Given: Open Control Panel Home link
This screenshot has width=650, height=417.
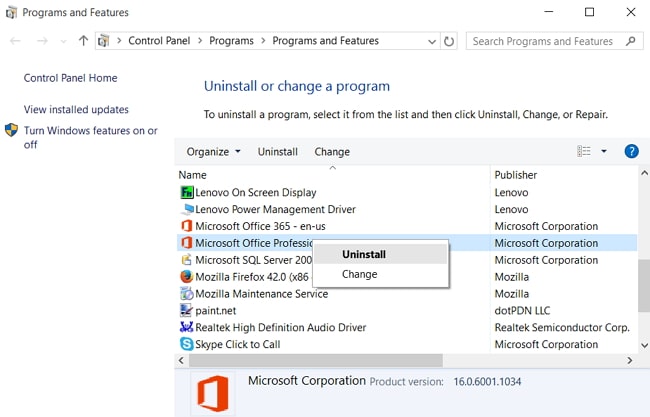Looking at the screenshot, I should 70,78.
